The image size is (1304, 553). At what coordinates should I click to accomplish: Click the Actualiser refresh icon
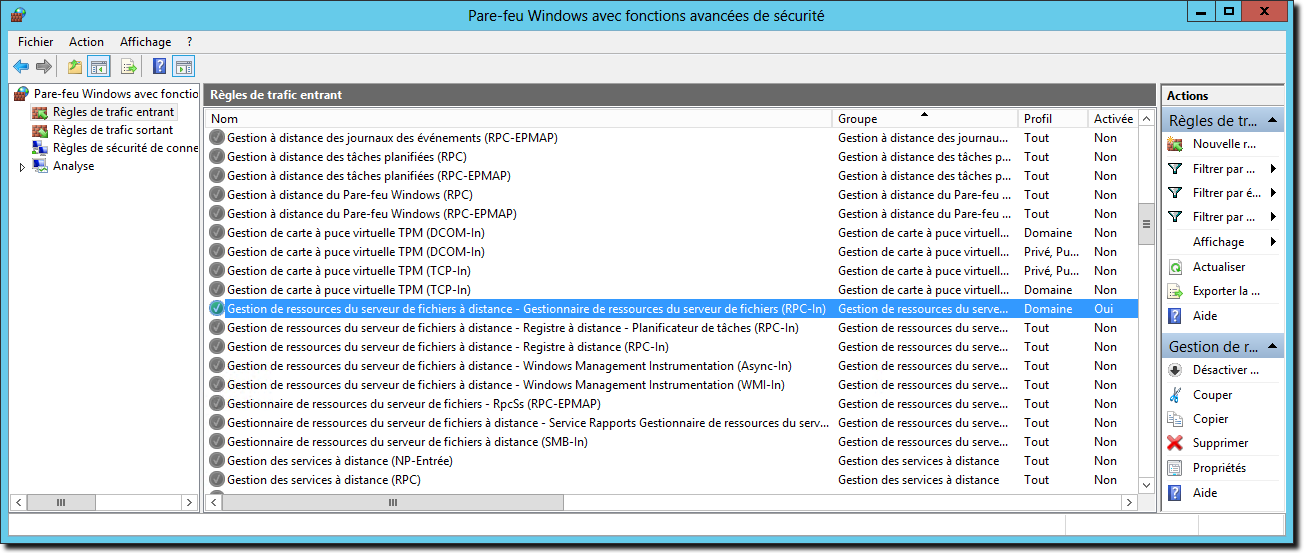(1176, 267)
